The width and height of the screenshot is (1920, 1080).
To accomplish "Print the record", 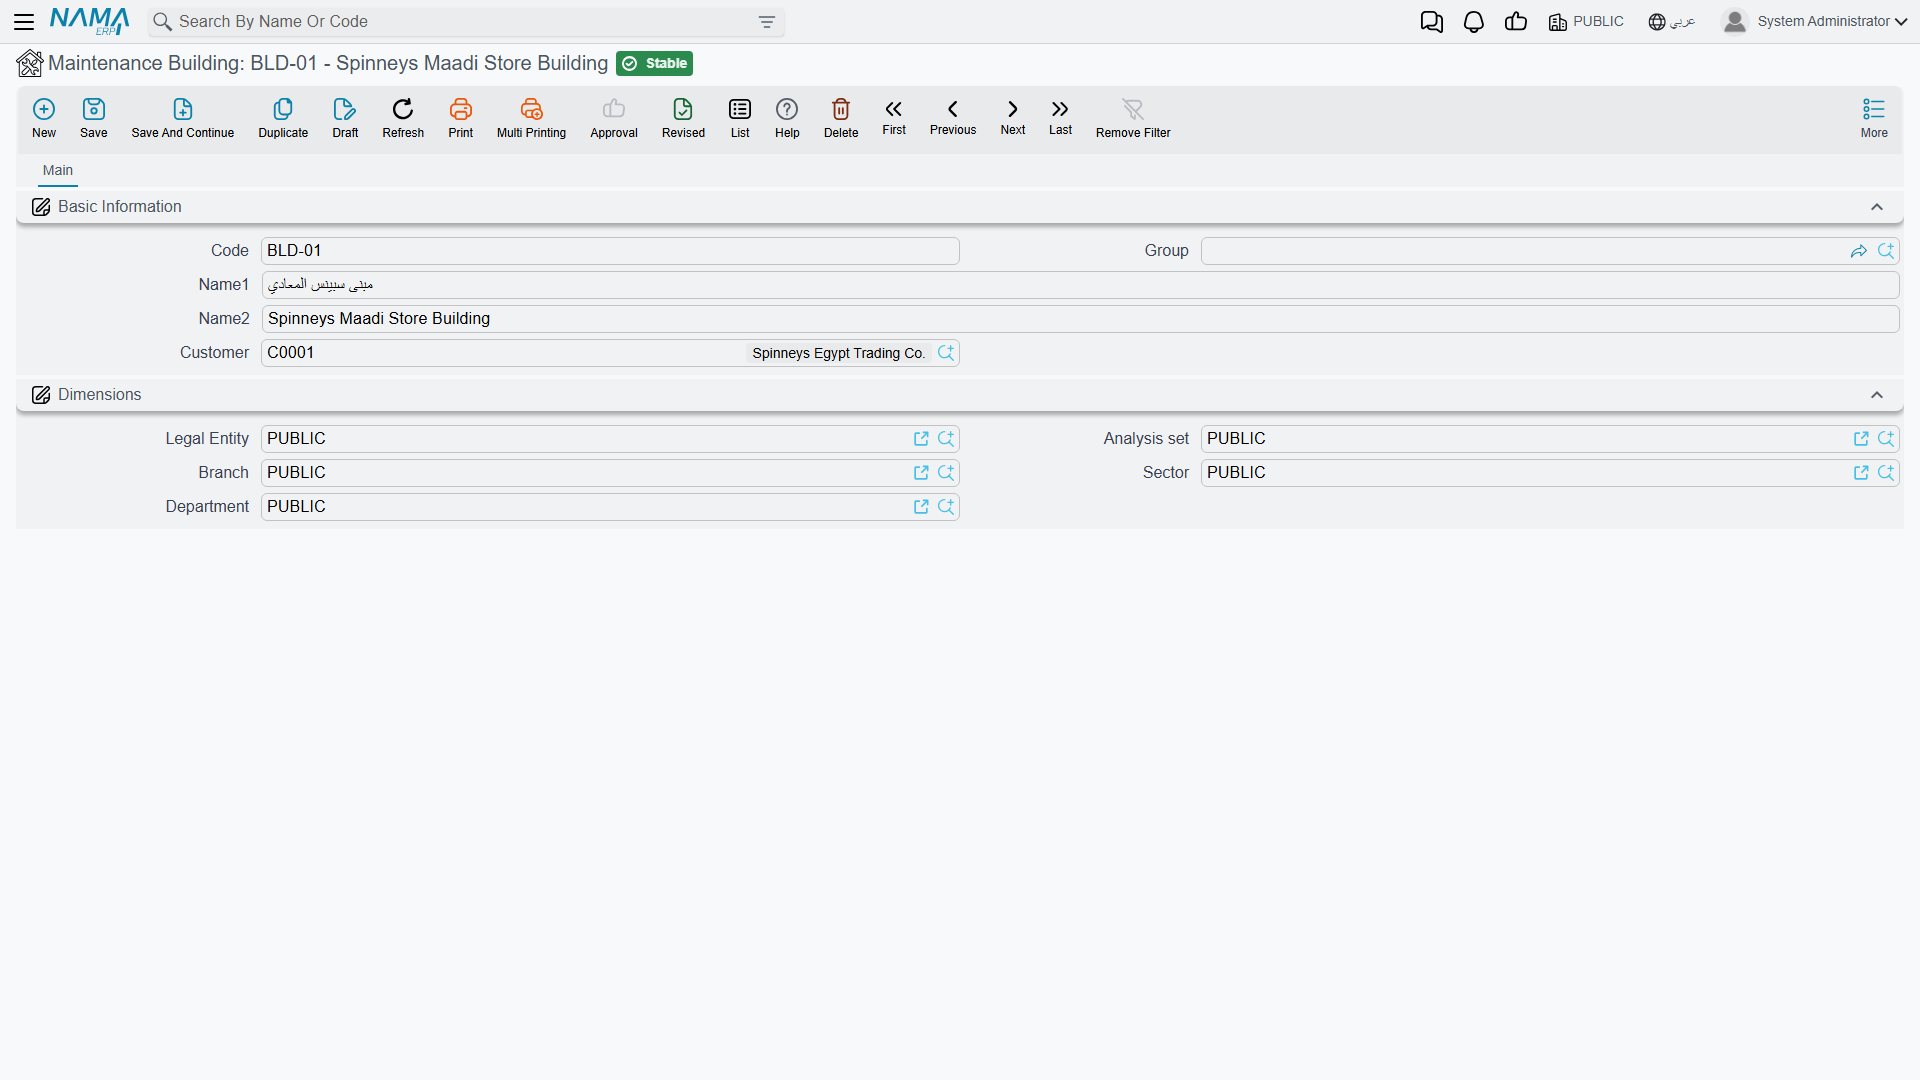I will pos(461,118).
